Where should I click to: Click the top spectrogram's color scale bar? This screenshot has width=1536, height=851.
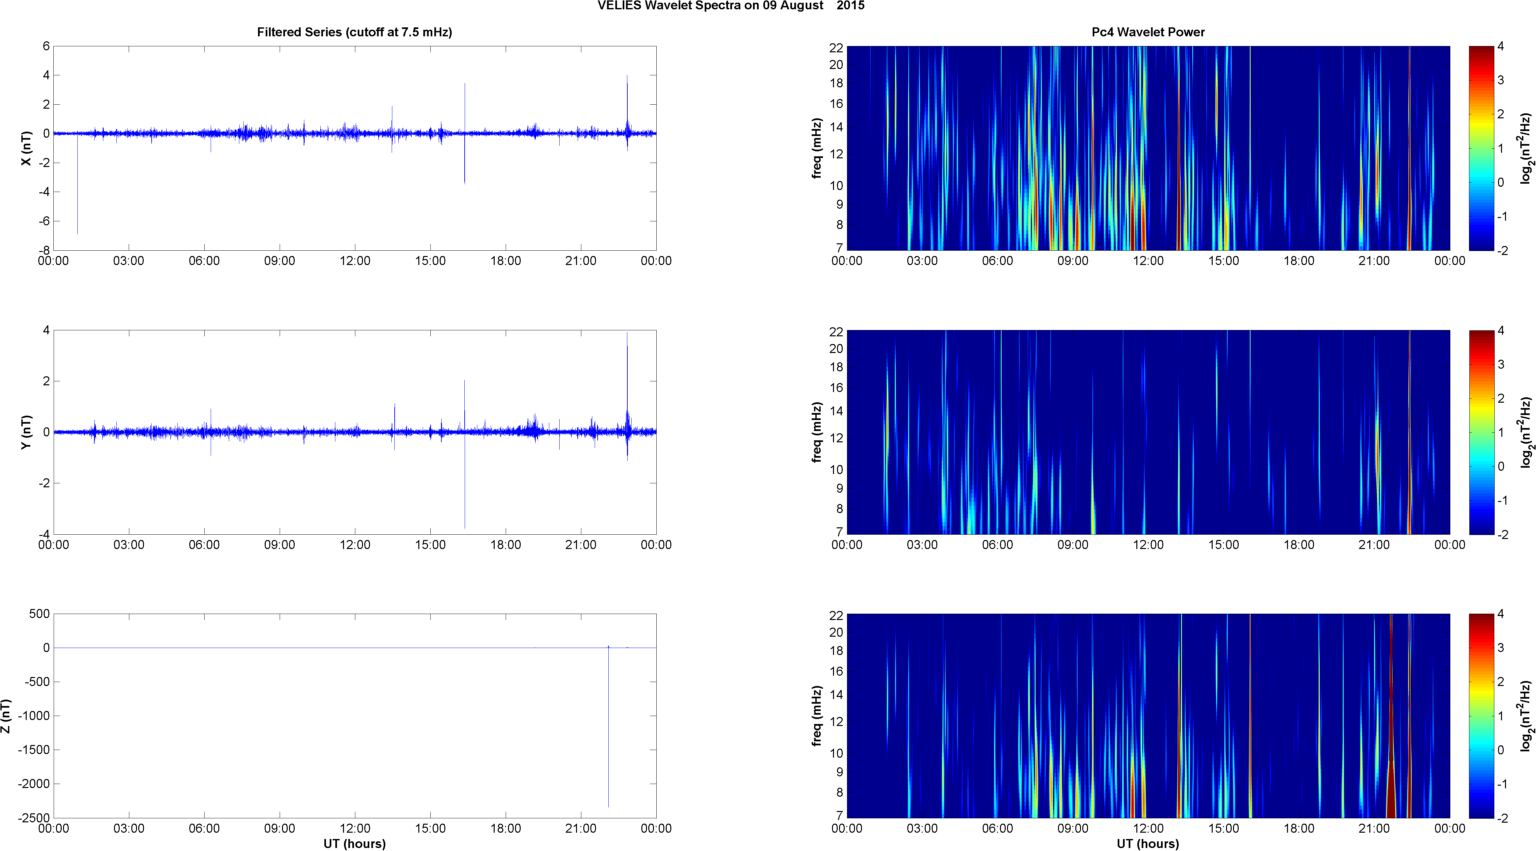coord(1481,148)
